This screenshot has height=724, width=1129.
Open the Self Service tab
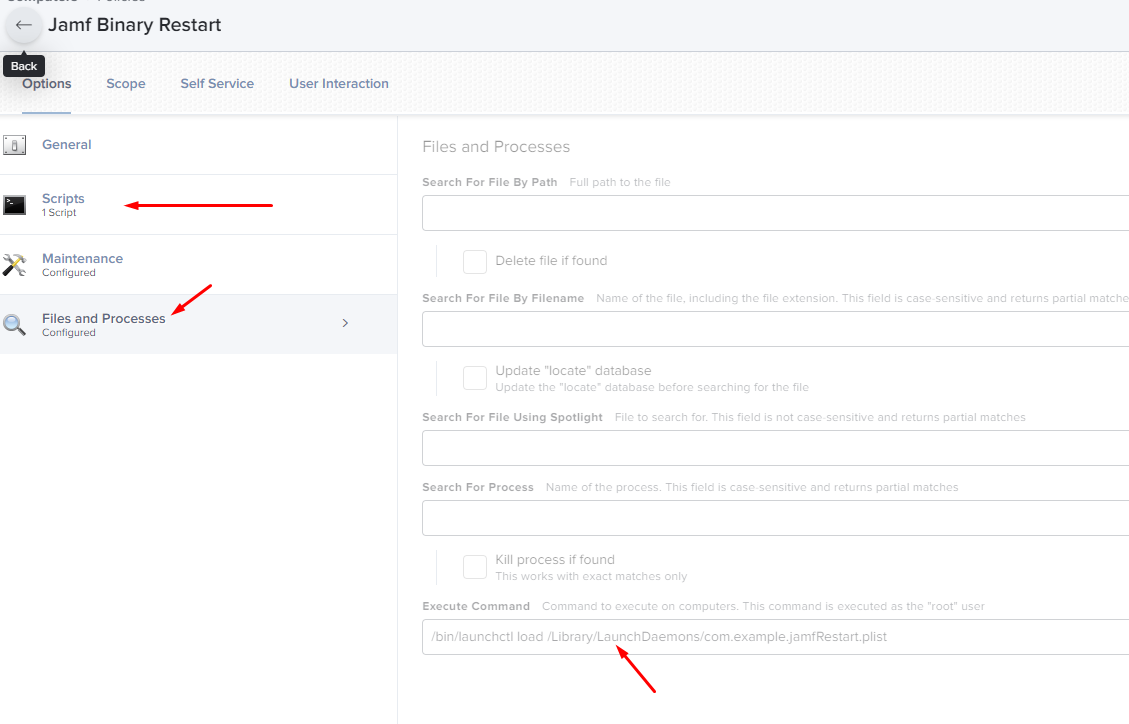click(x=217, y=83)
